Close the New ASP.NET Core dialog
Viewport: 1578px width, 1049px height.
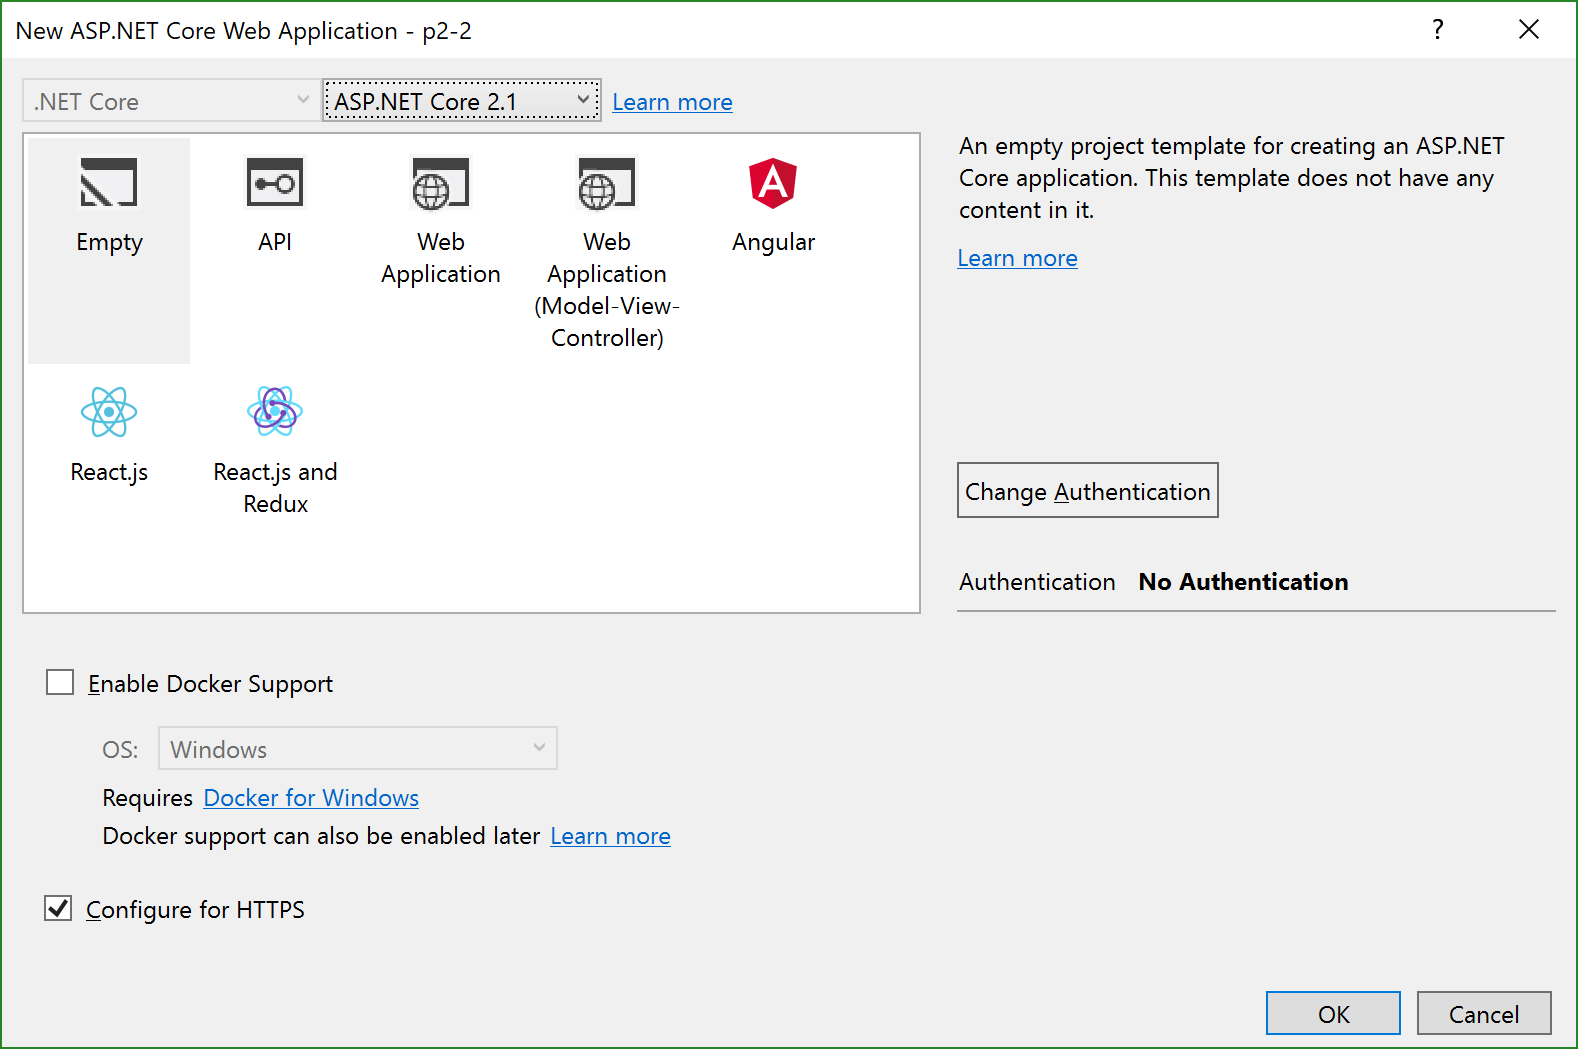pos(1529,29)
